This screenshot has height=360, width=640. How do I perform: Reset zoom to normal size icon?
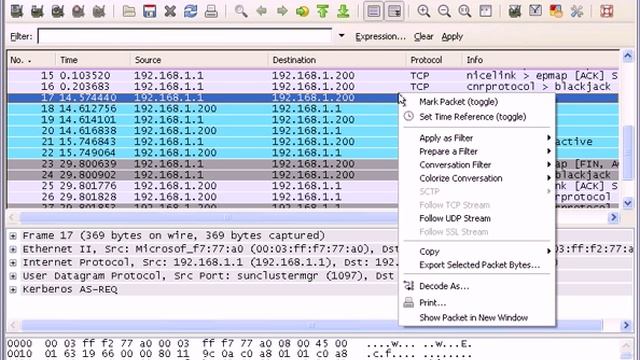[464, 11]
